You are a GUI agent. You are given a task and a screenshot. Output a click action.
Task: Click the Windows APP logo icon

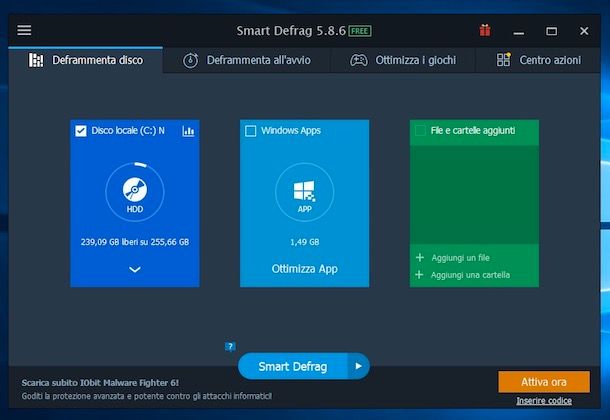click(x=304, y=191)
